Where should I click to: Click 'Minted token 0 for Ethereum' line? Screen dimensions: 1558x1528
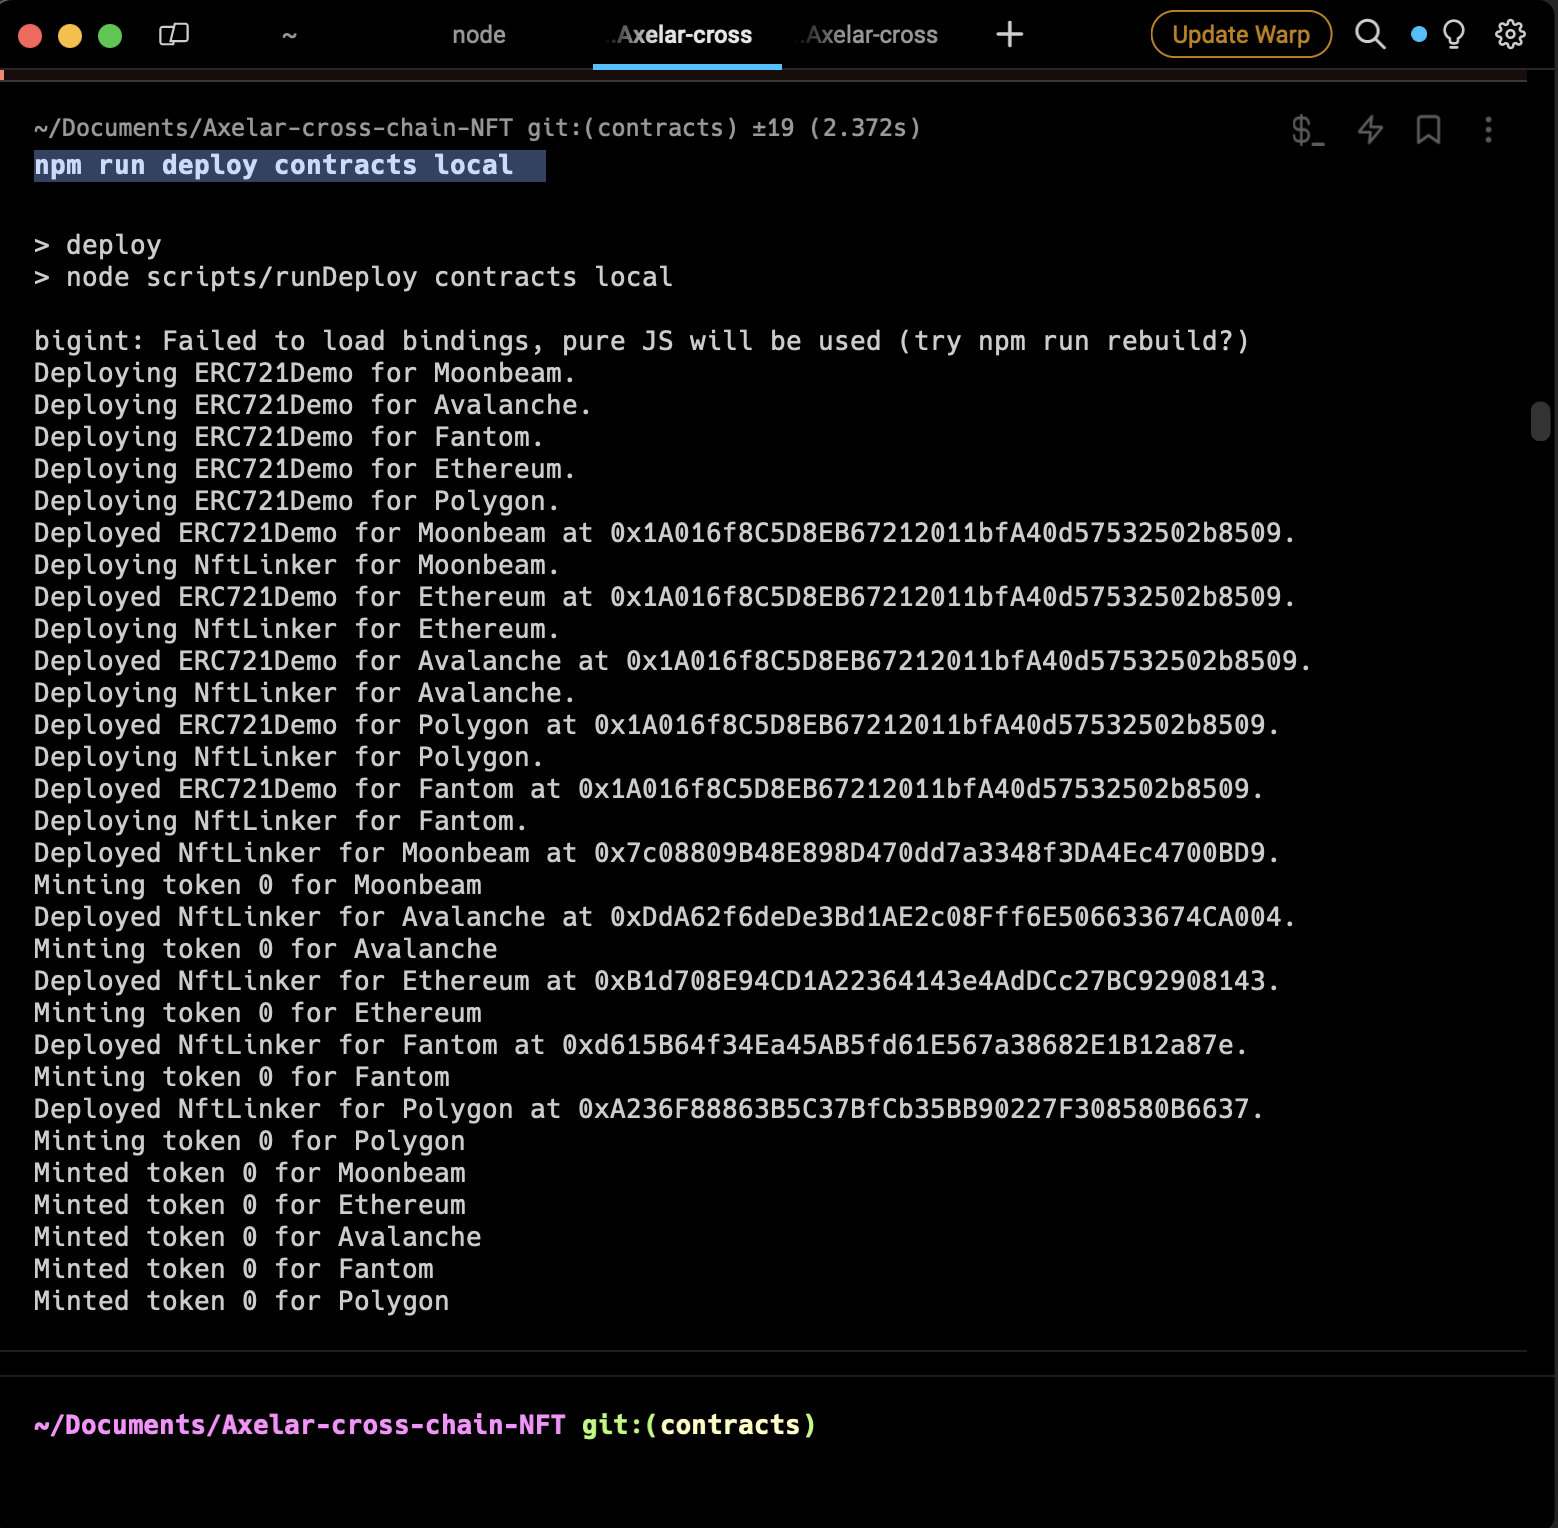pos(250,1205)
